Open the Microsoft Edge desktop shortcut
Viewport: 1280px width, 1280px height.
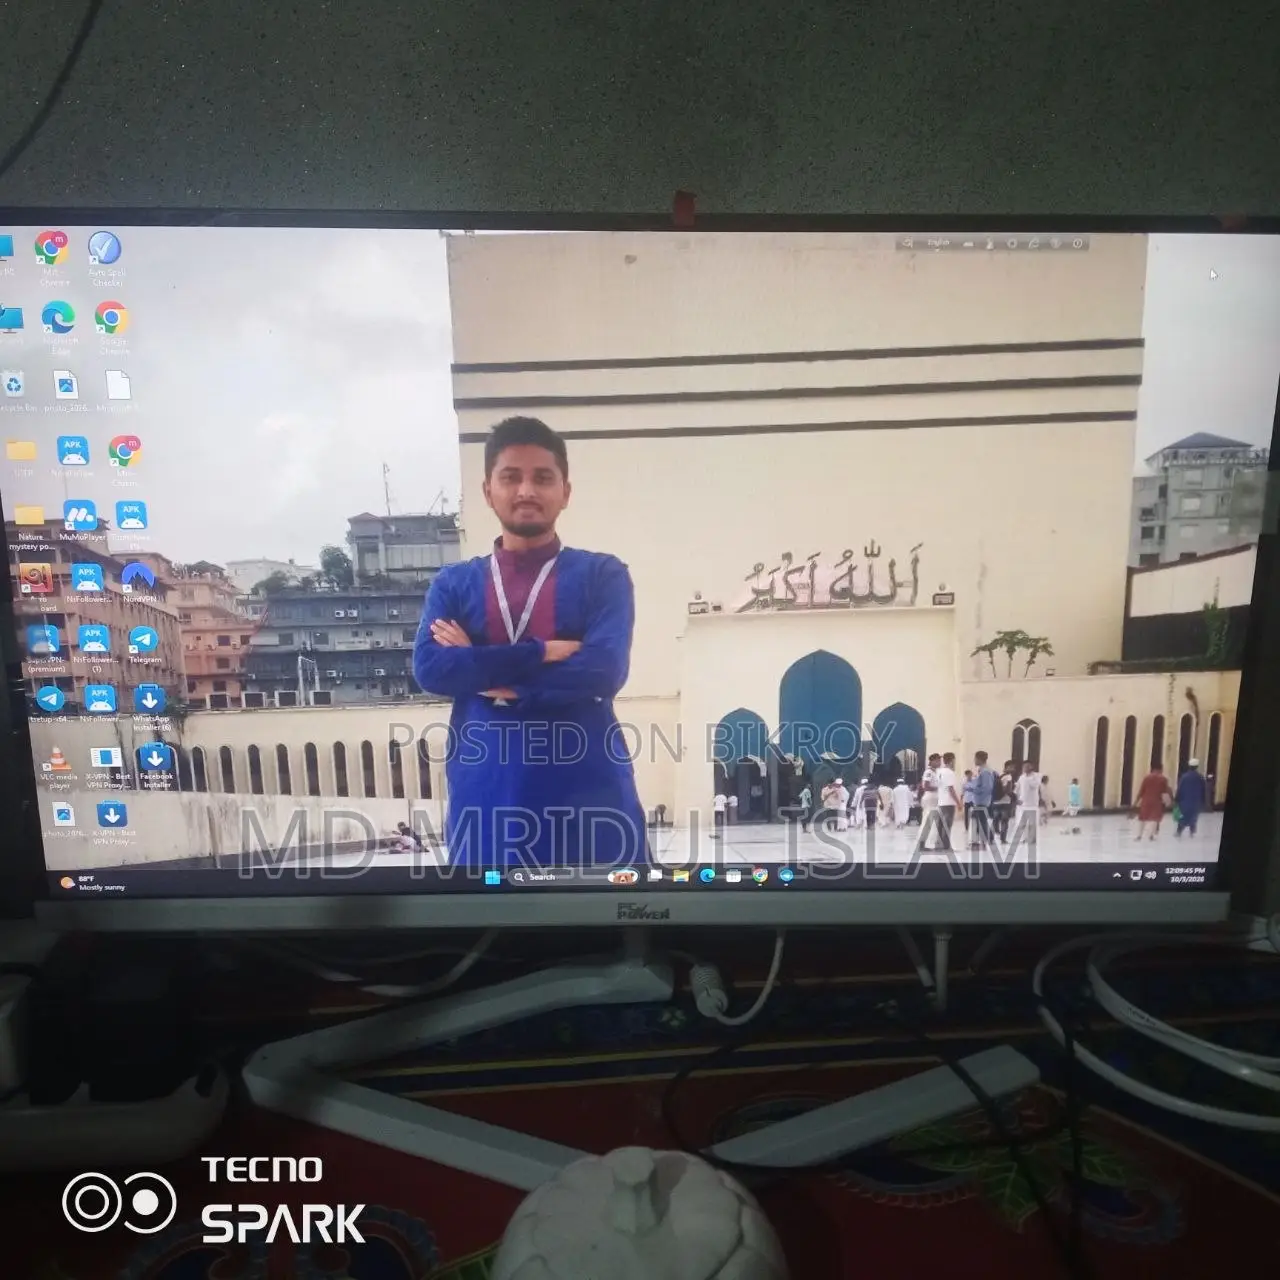pyautogui.click(x=59, y=328)
